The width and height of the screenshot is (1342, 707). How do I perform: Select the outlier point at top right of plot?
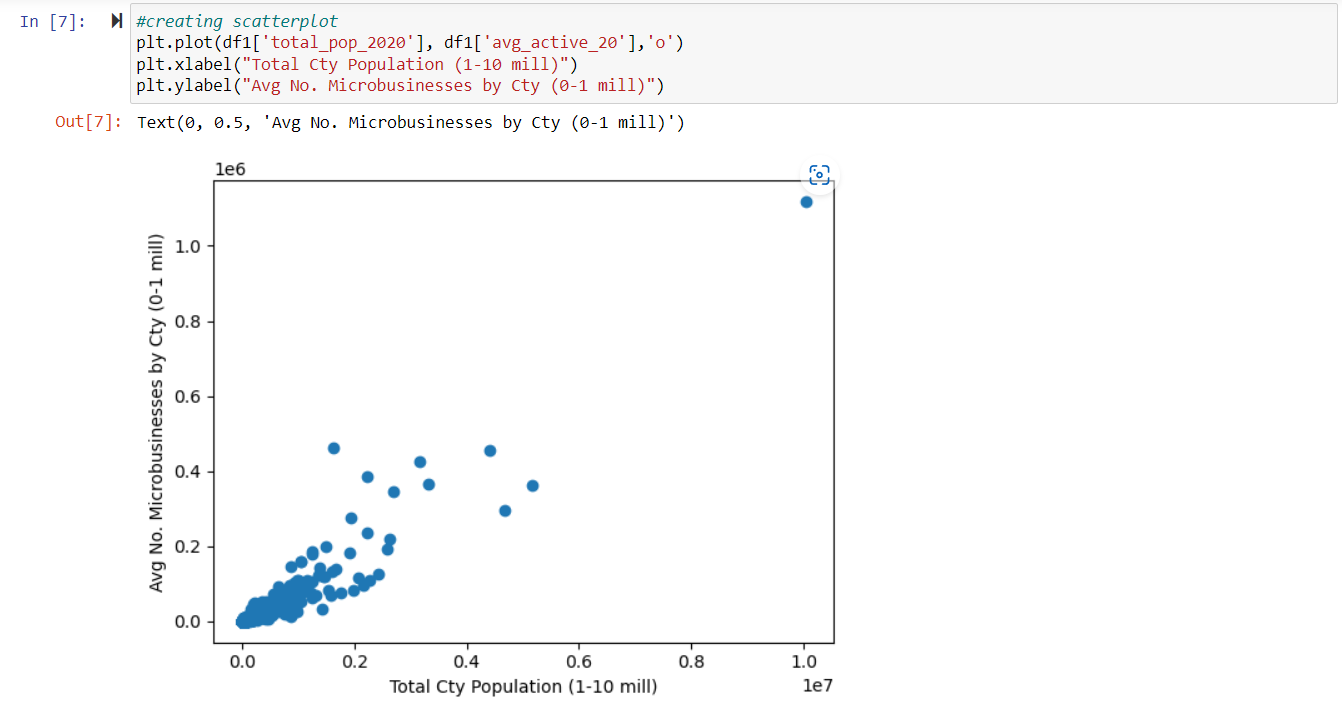coord(806,201)
